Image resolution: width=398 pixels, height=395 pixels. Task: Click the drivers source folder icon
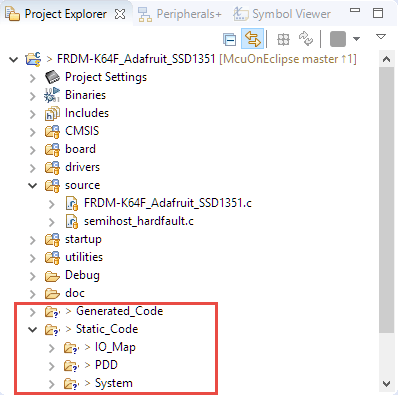52,167
